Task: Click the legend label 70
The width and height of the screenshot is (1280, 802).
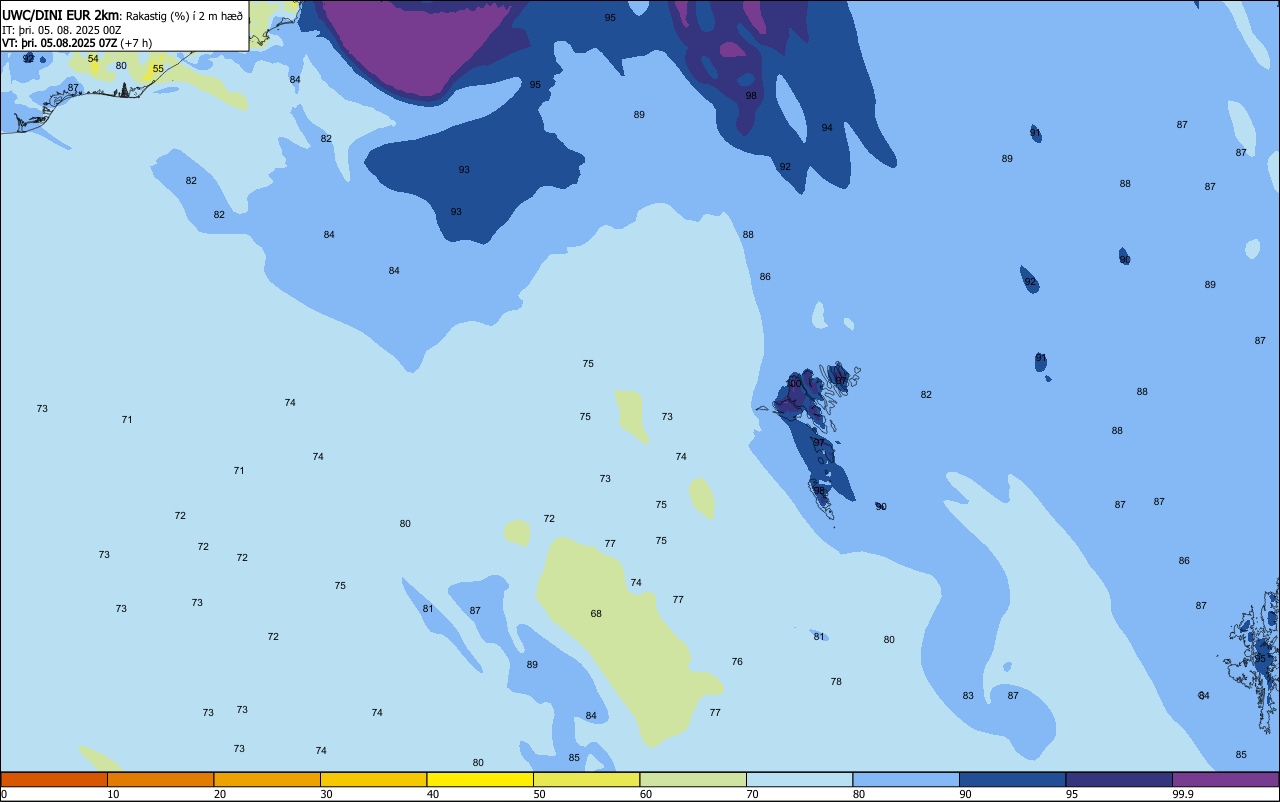Action: pyautogui.click(x=752, y=794)
